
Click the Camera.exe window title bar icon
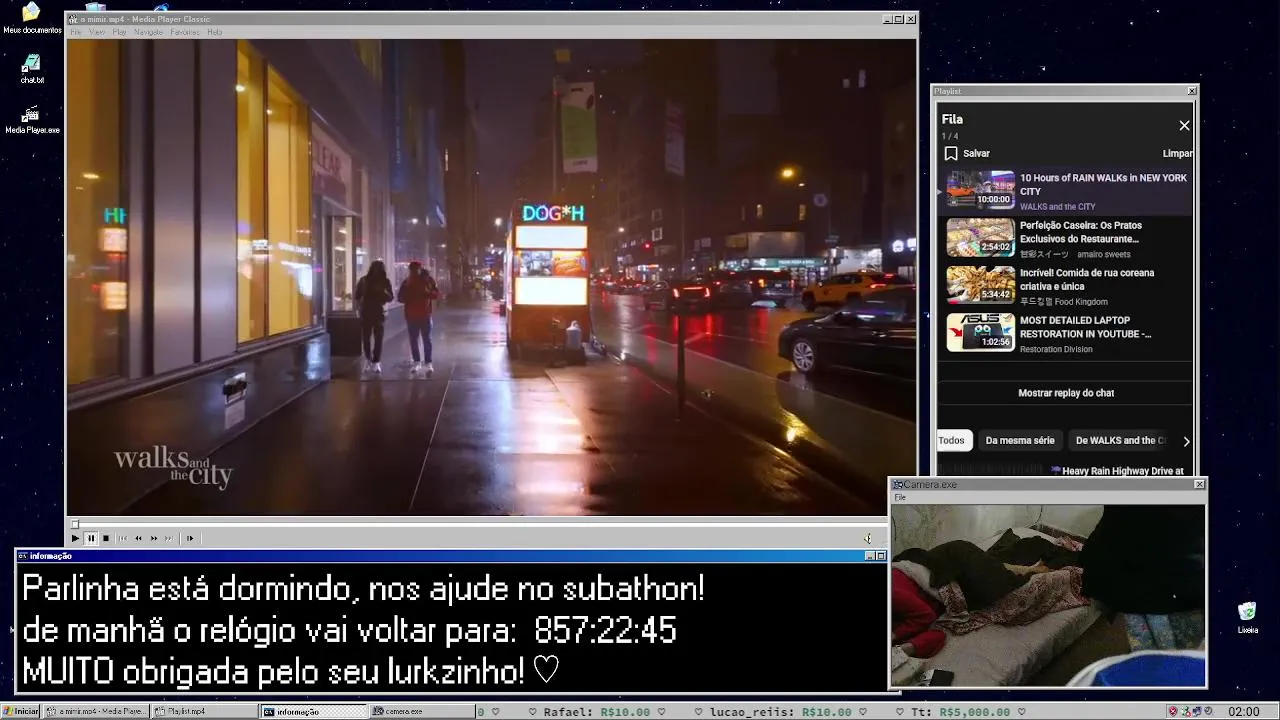897,484
